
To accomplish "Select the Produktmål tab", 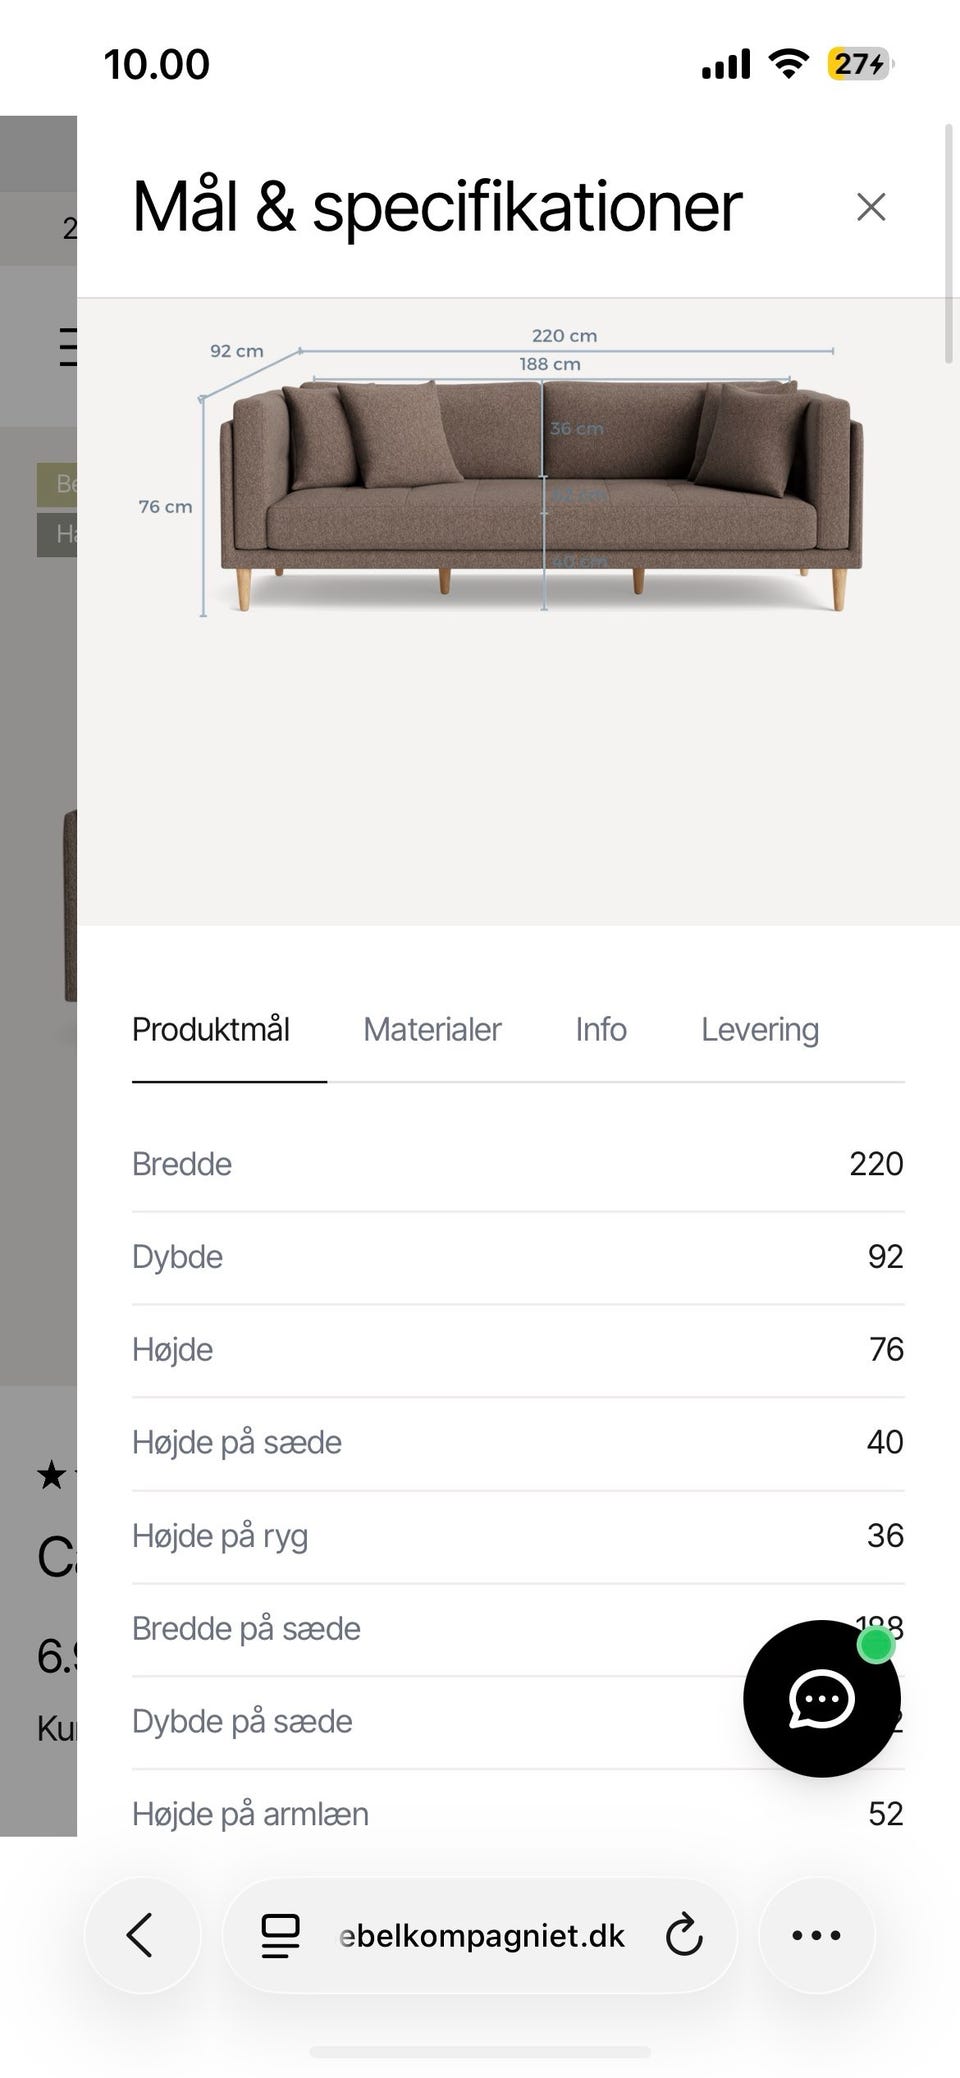I will point(211,1029).
